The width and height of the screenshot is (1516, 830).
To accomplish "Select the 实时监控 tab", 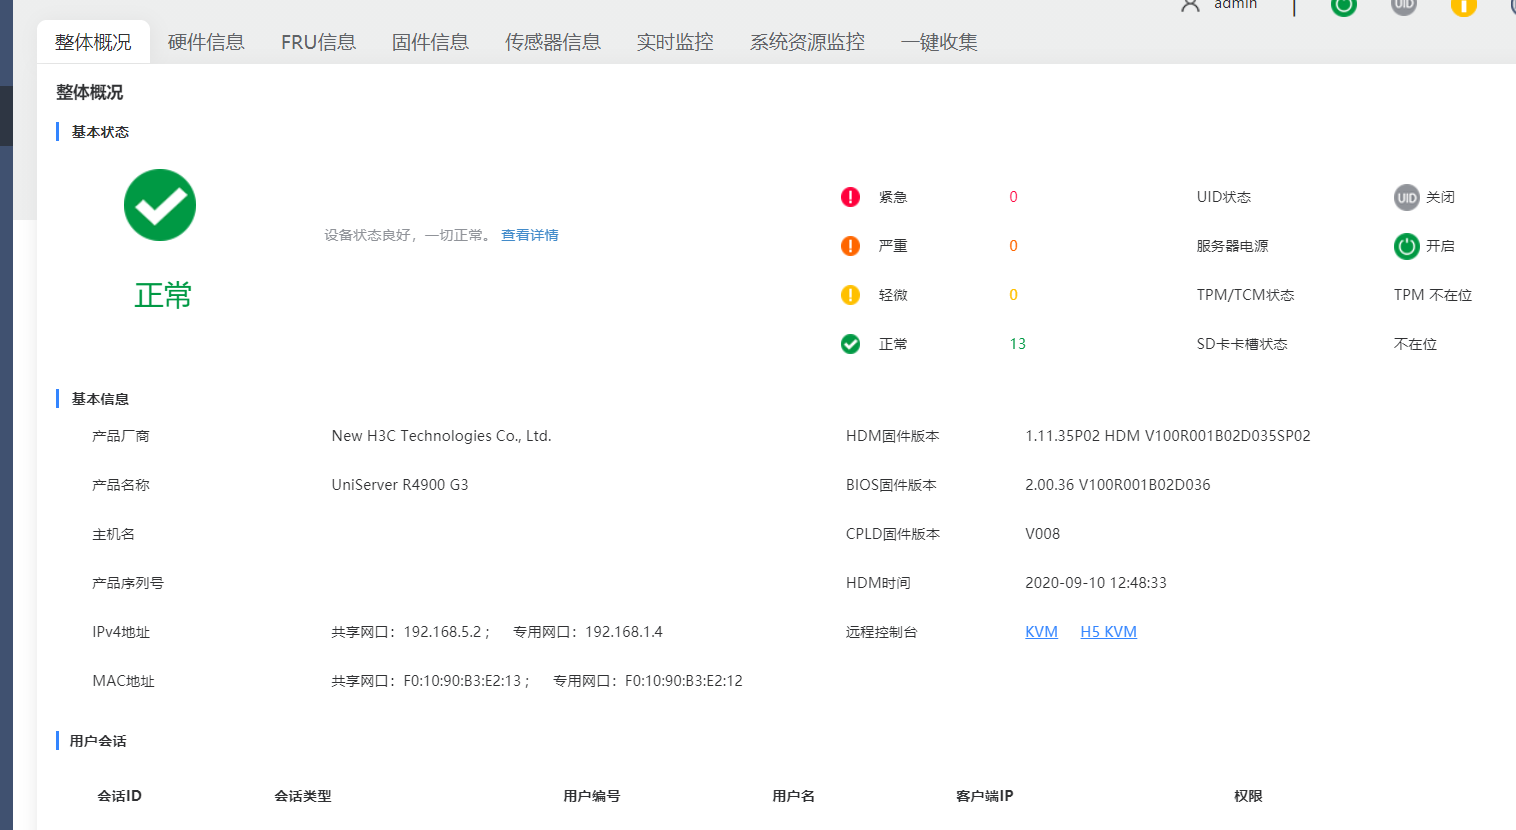I will point(675,42).
